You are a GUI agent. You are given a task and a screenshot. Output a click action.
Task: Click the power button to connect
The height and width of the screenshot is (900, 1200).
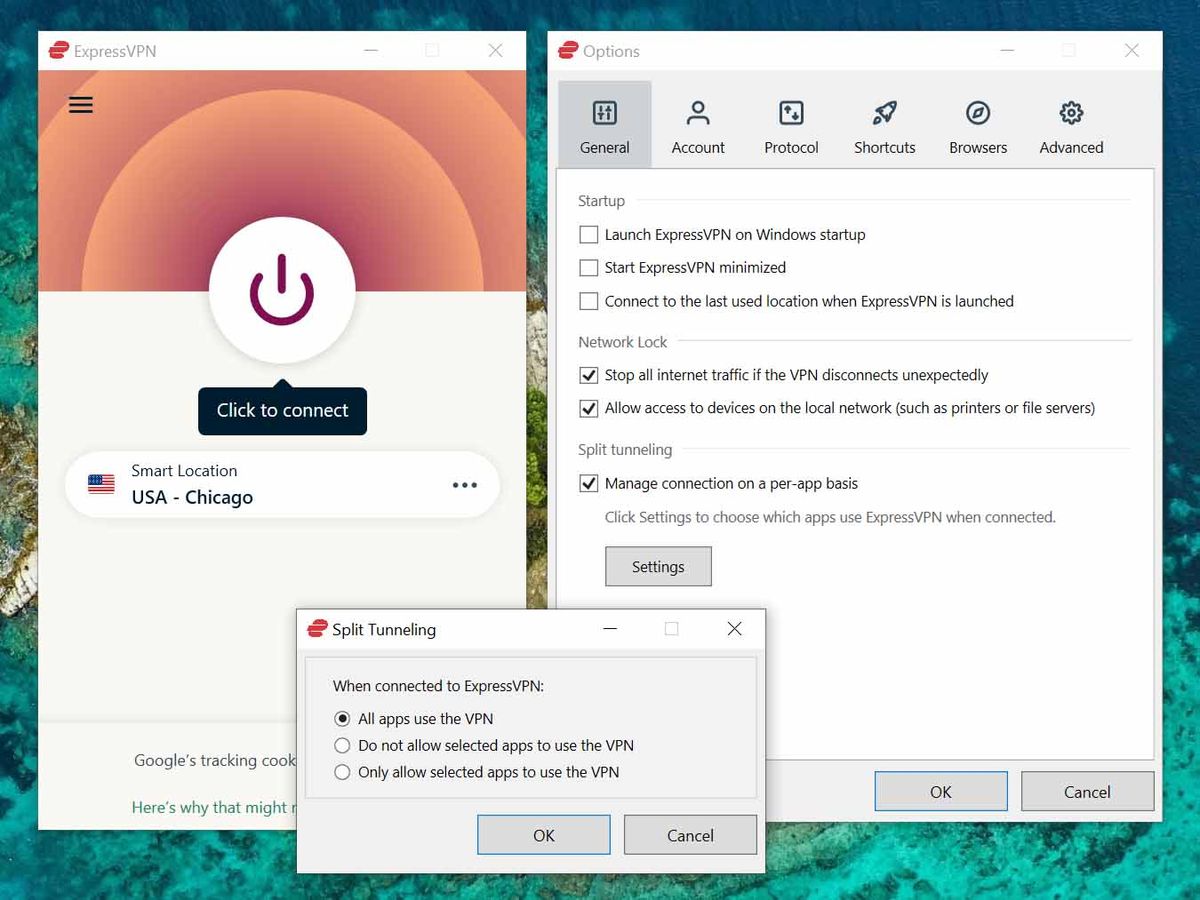point(282,290)
